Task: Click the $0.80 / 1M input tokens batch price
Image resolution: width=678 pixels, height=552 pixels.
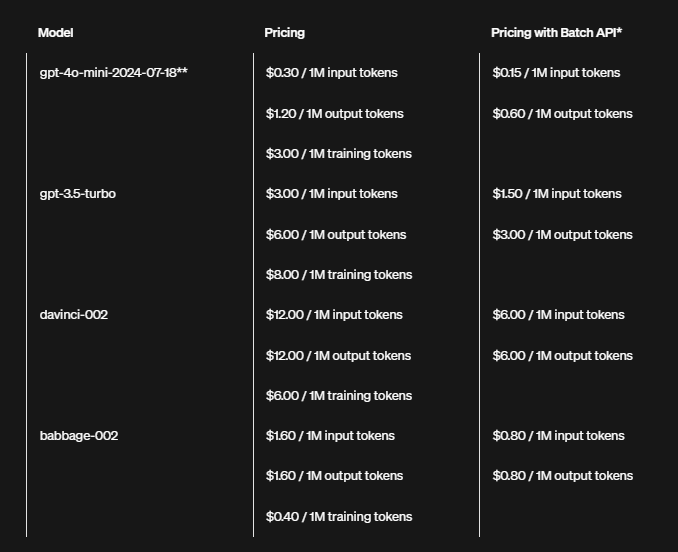Action: coord(558,436)
